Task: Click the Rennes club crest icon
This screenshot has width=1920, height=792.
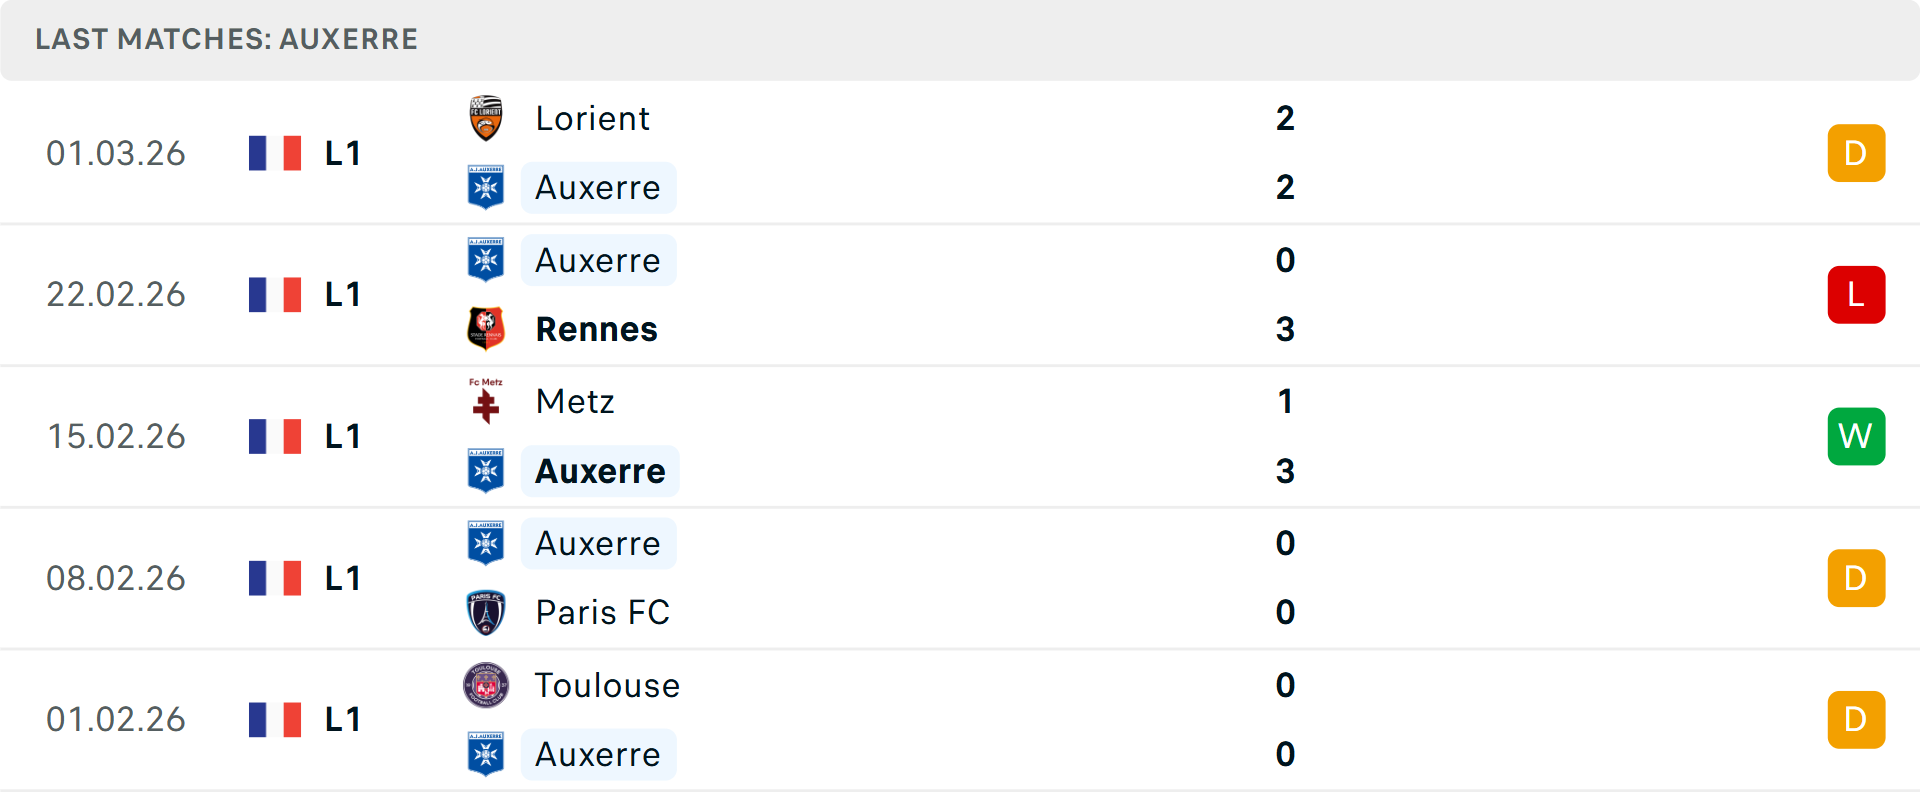Action: point(486,329)
